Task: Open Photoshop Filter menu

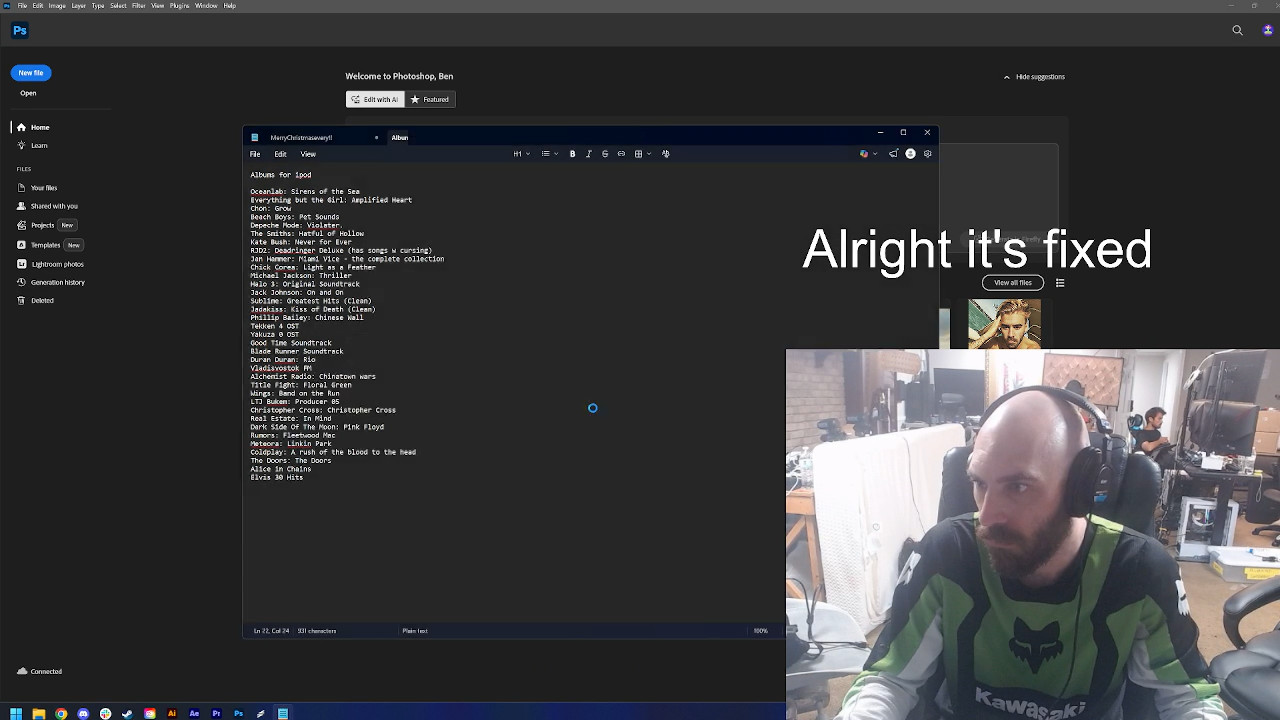Action: click(x=139, y=6)
